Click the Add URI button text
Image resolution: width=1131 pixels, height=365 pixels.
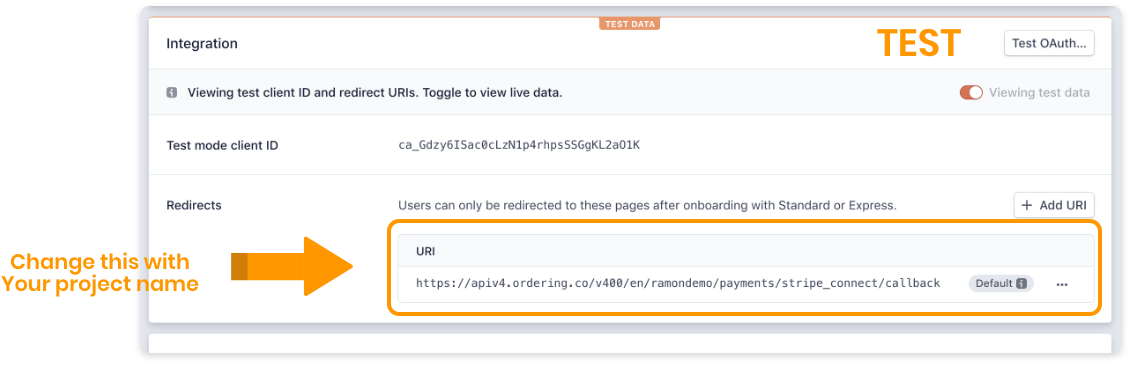[1062, 206]
